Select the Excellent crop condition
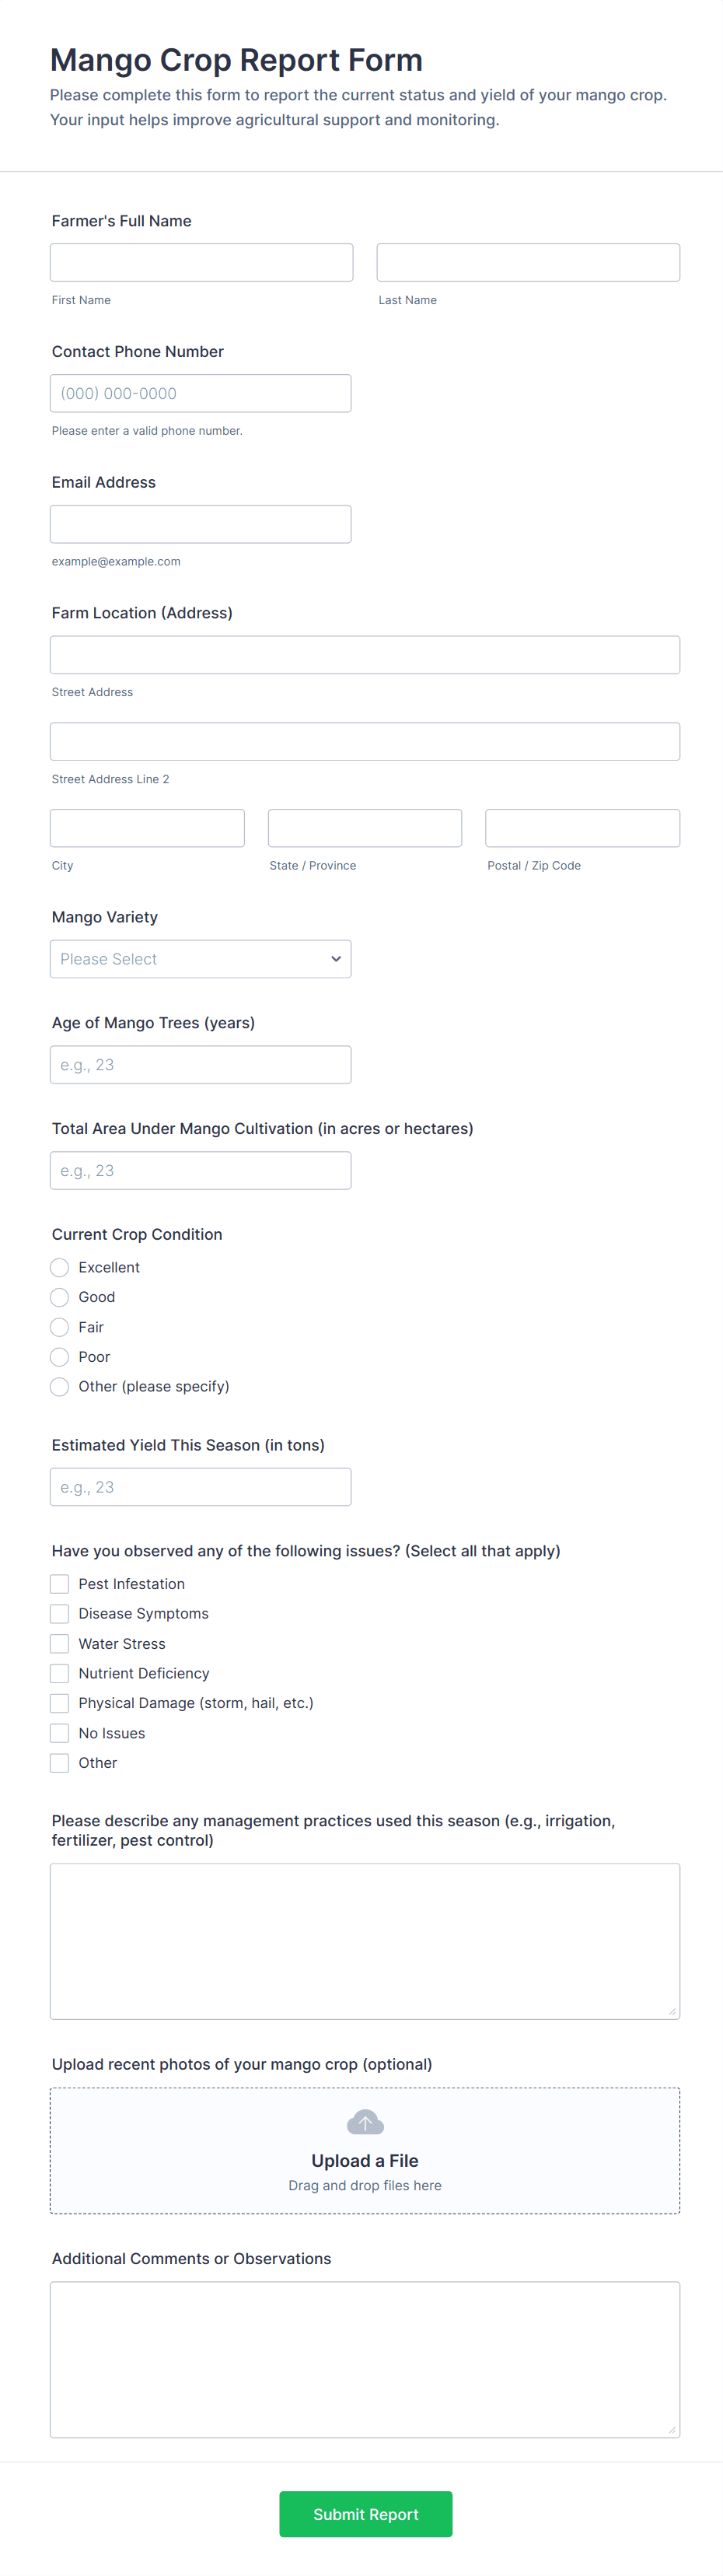The height and width of the screenshot is (2576, 723). 60,1267
